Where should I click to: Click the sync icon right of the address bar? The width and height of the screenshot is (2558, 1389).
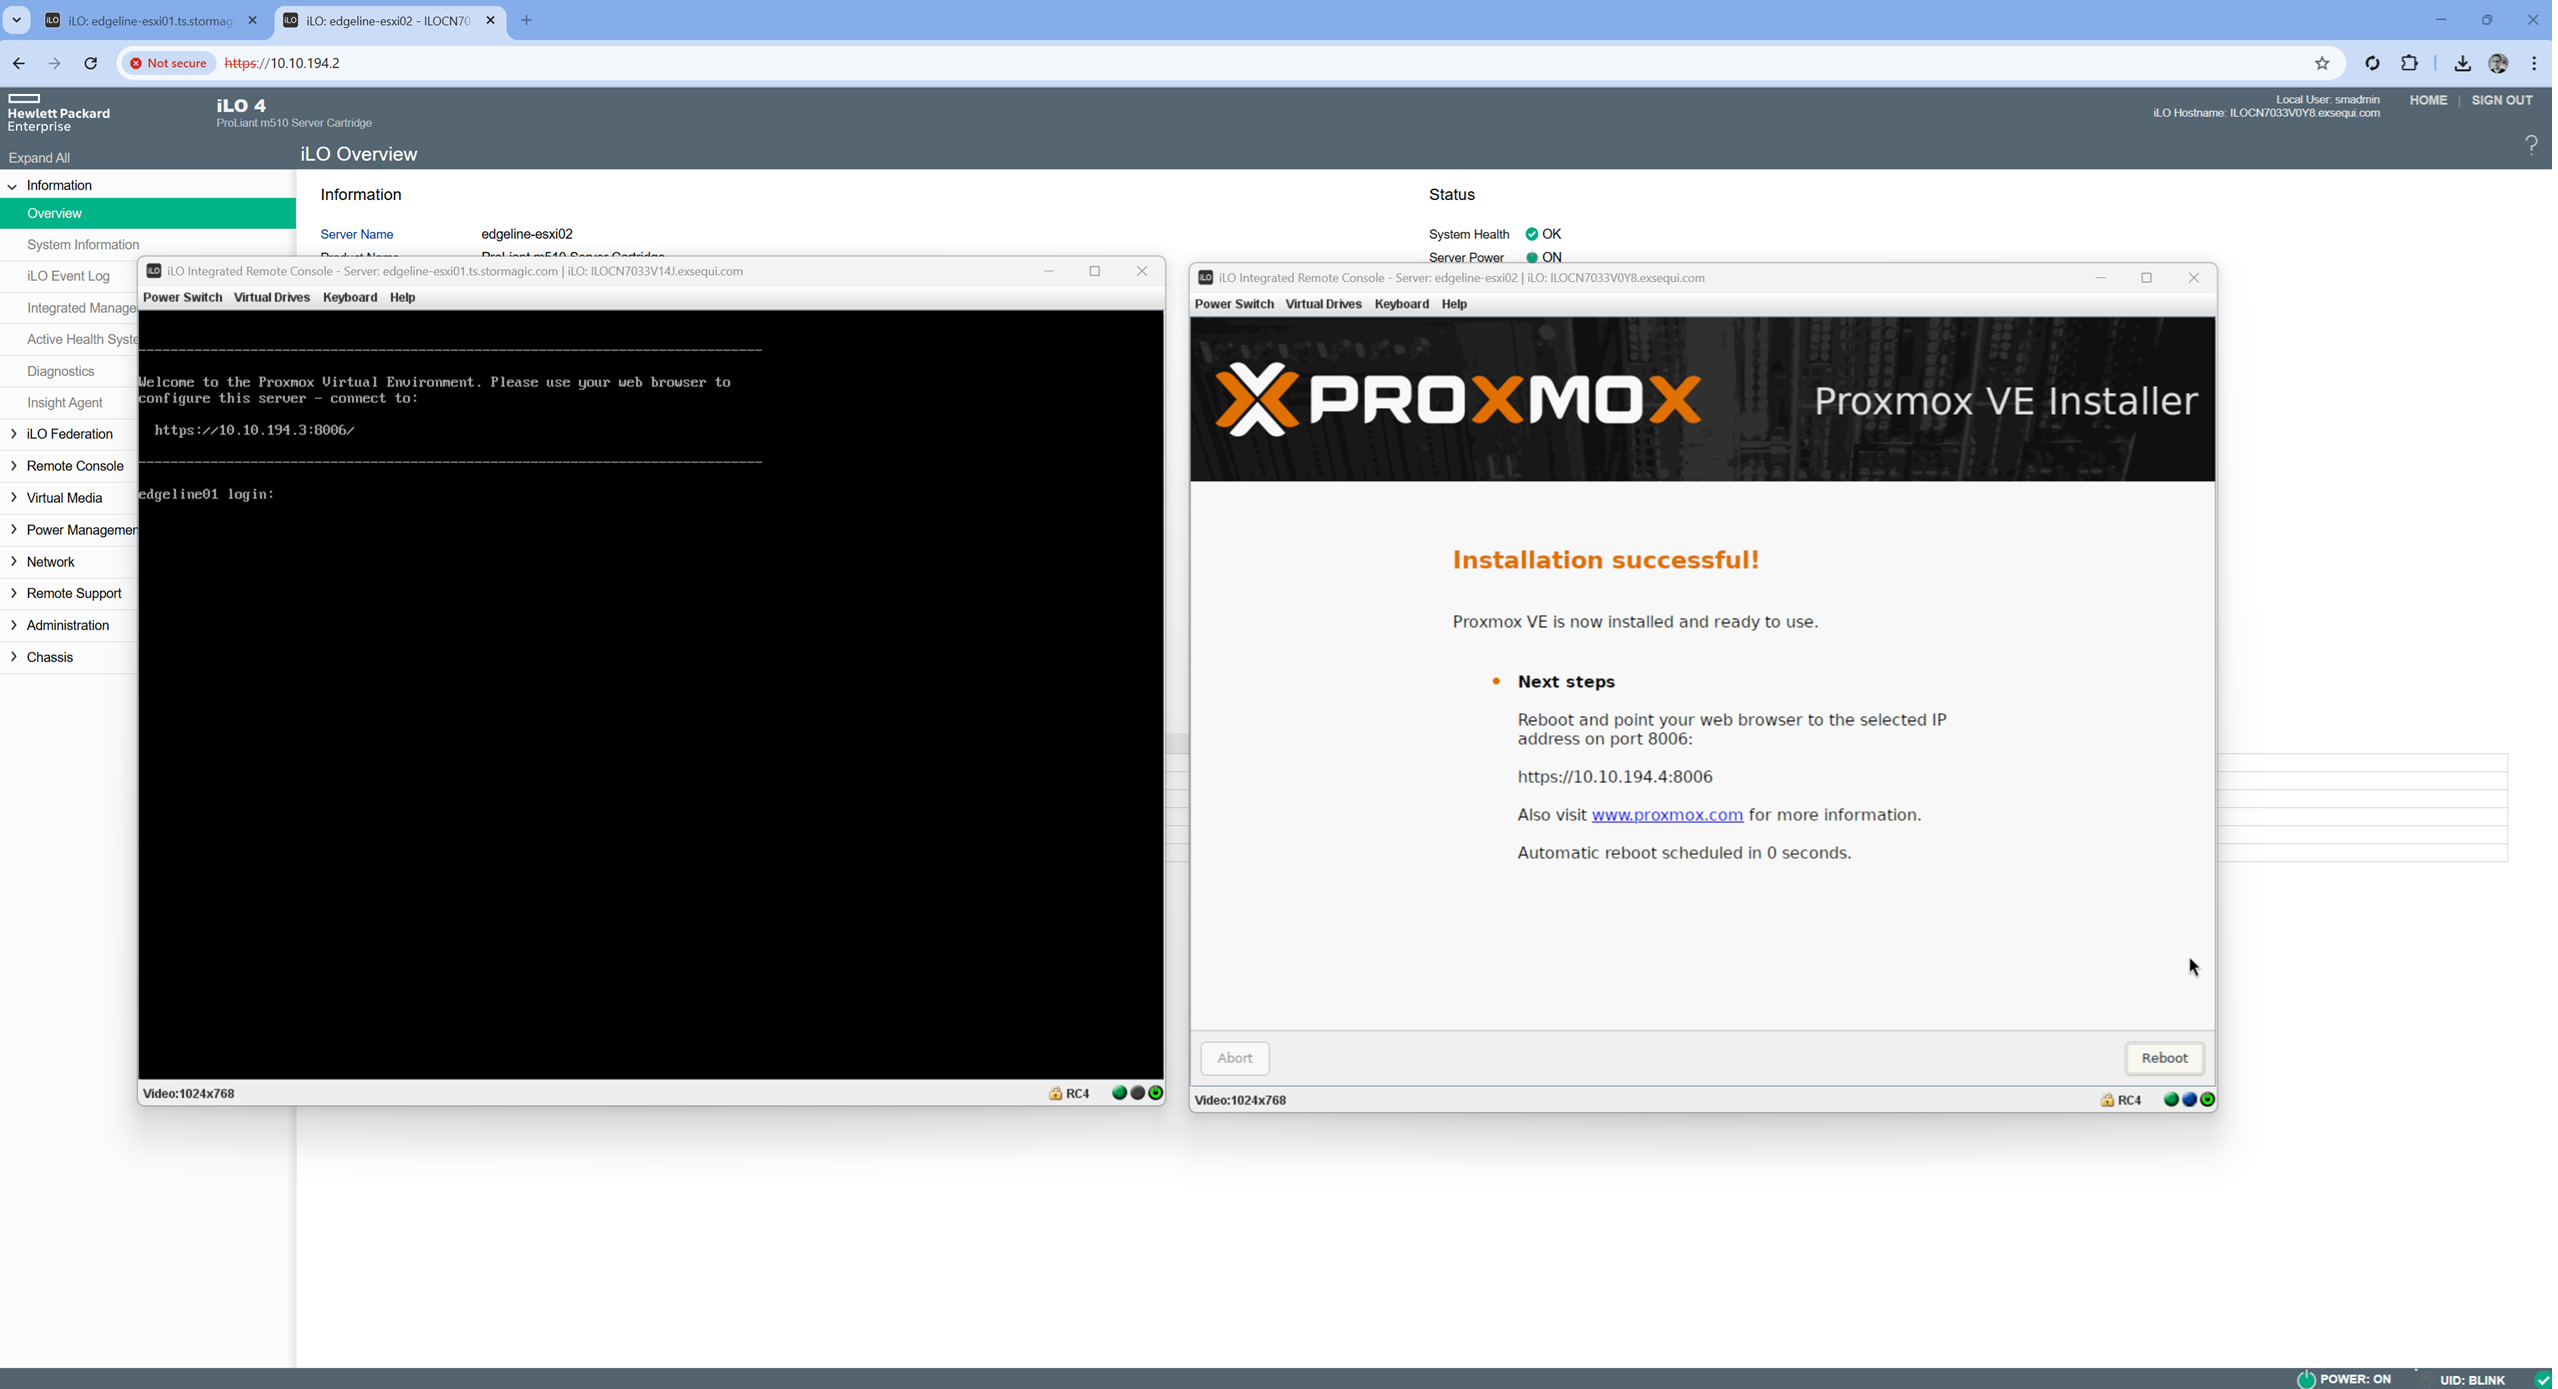click(x=2371, y=63)
